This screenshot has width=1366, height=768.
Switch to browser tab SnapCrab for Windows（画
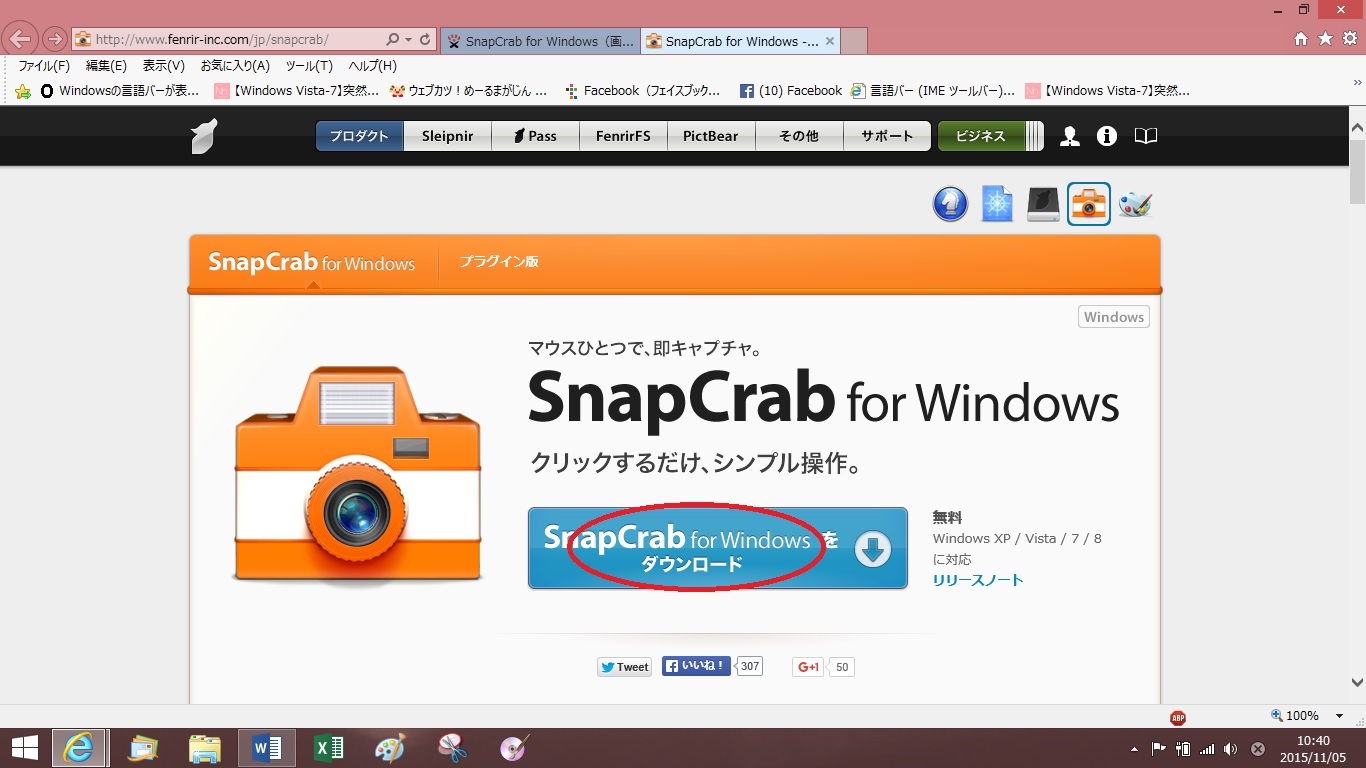(x=539, y=41)
